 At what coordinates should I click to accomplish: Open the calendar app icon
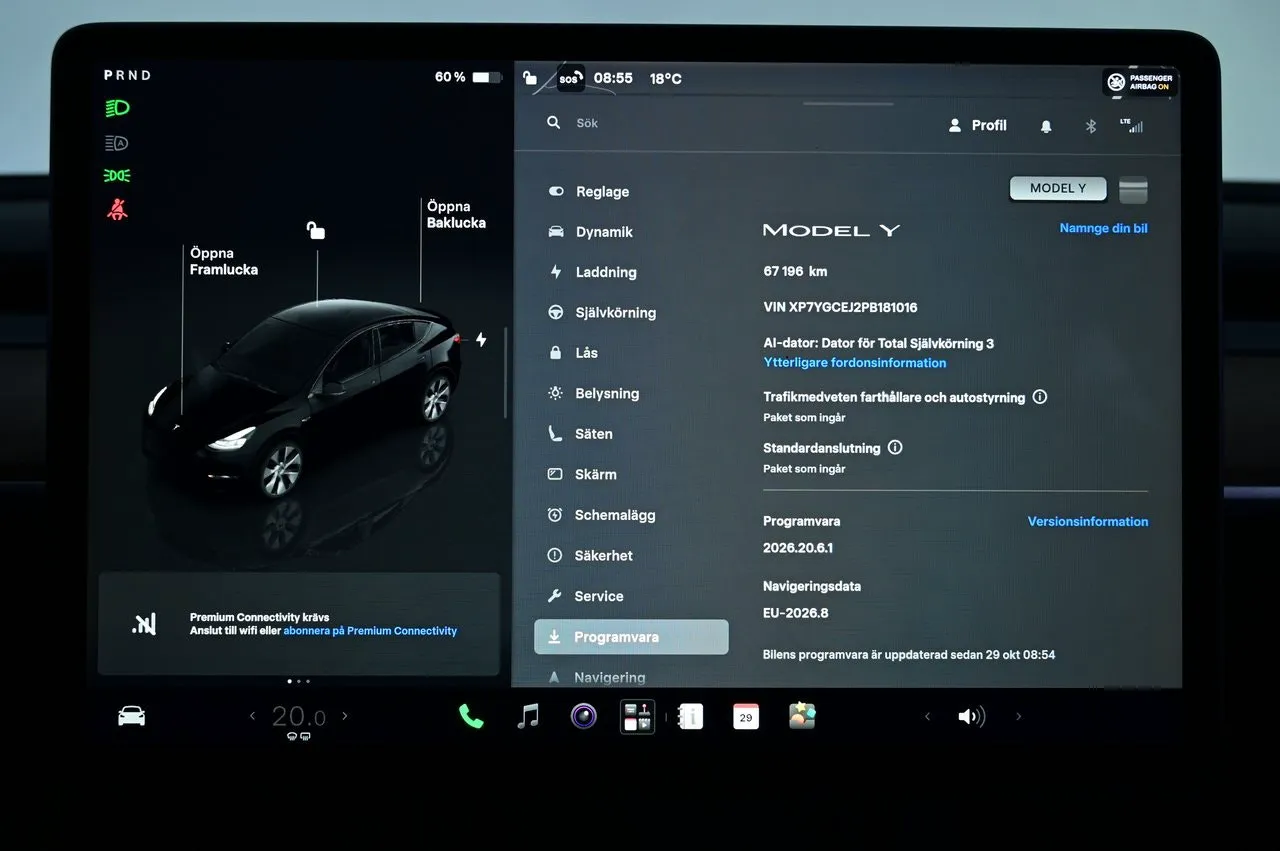746,716
